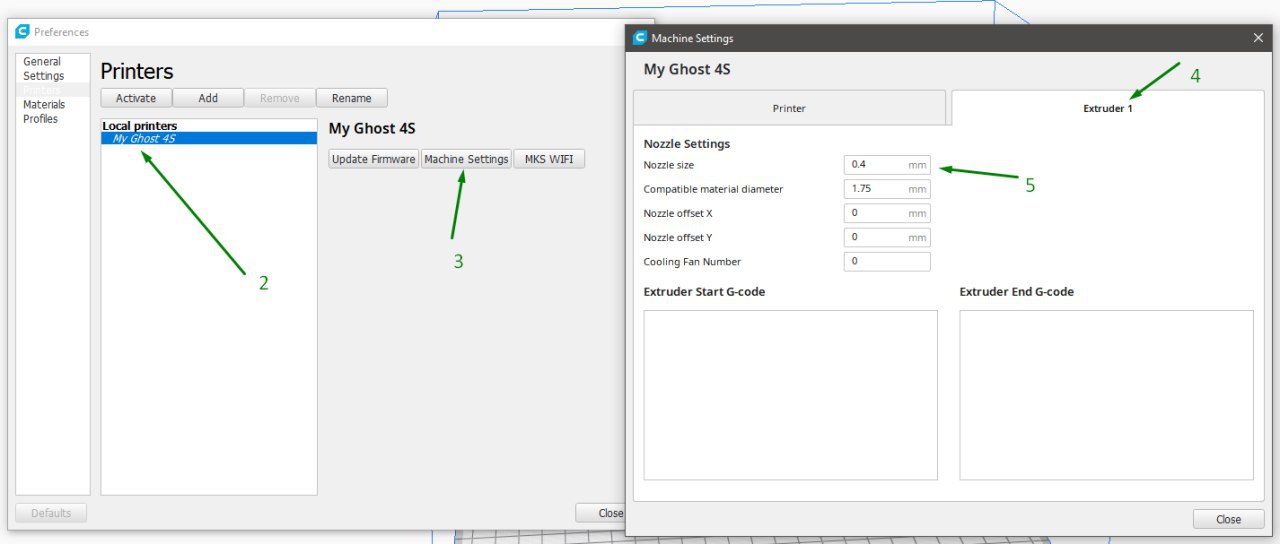Click the Nozzle offset X field
This screenshot has width=1280, height=544.
click(x=887, y=213)
